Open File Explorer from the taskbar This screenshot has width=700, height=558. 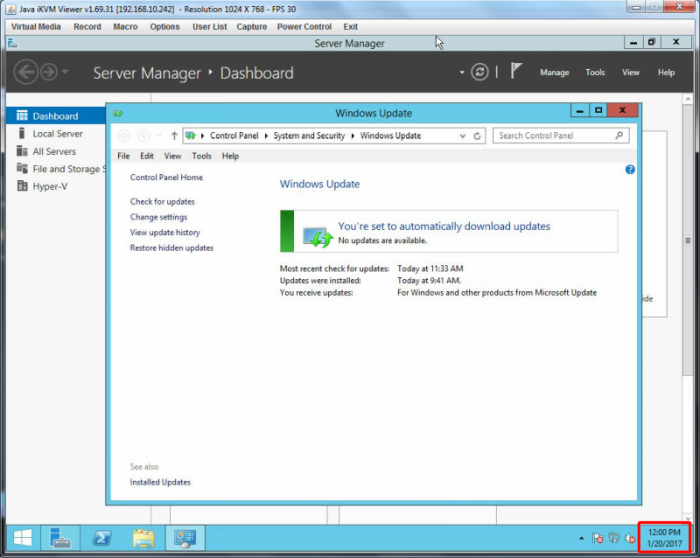click(143, 538)
